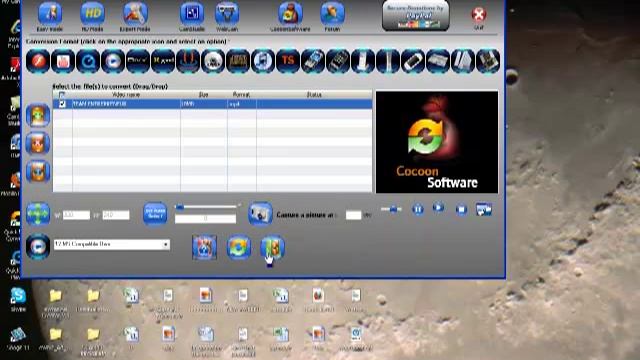Switch to Easy mode

coord(50,14)
